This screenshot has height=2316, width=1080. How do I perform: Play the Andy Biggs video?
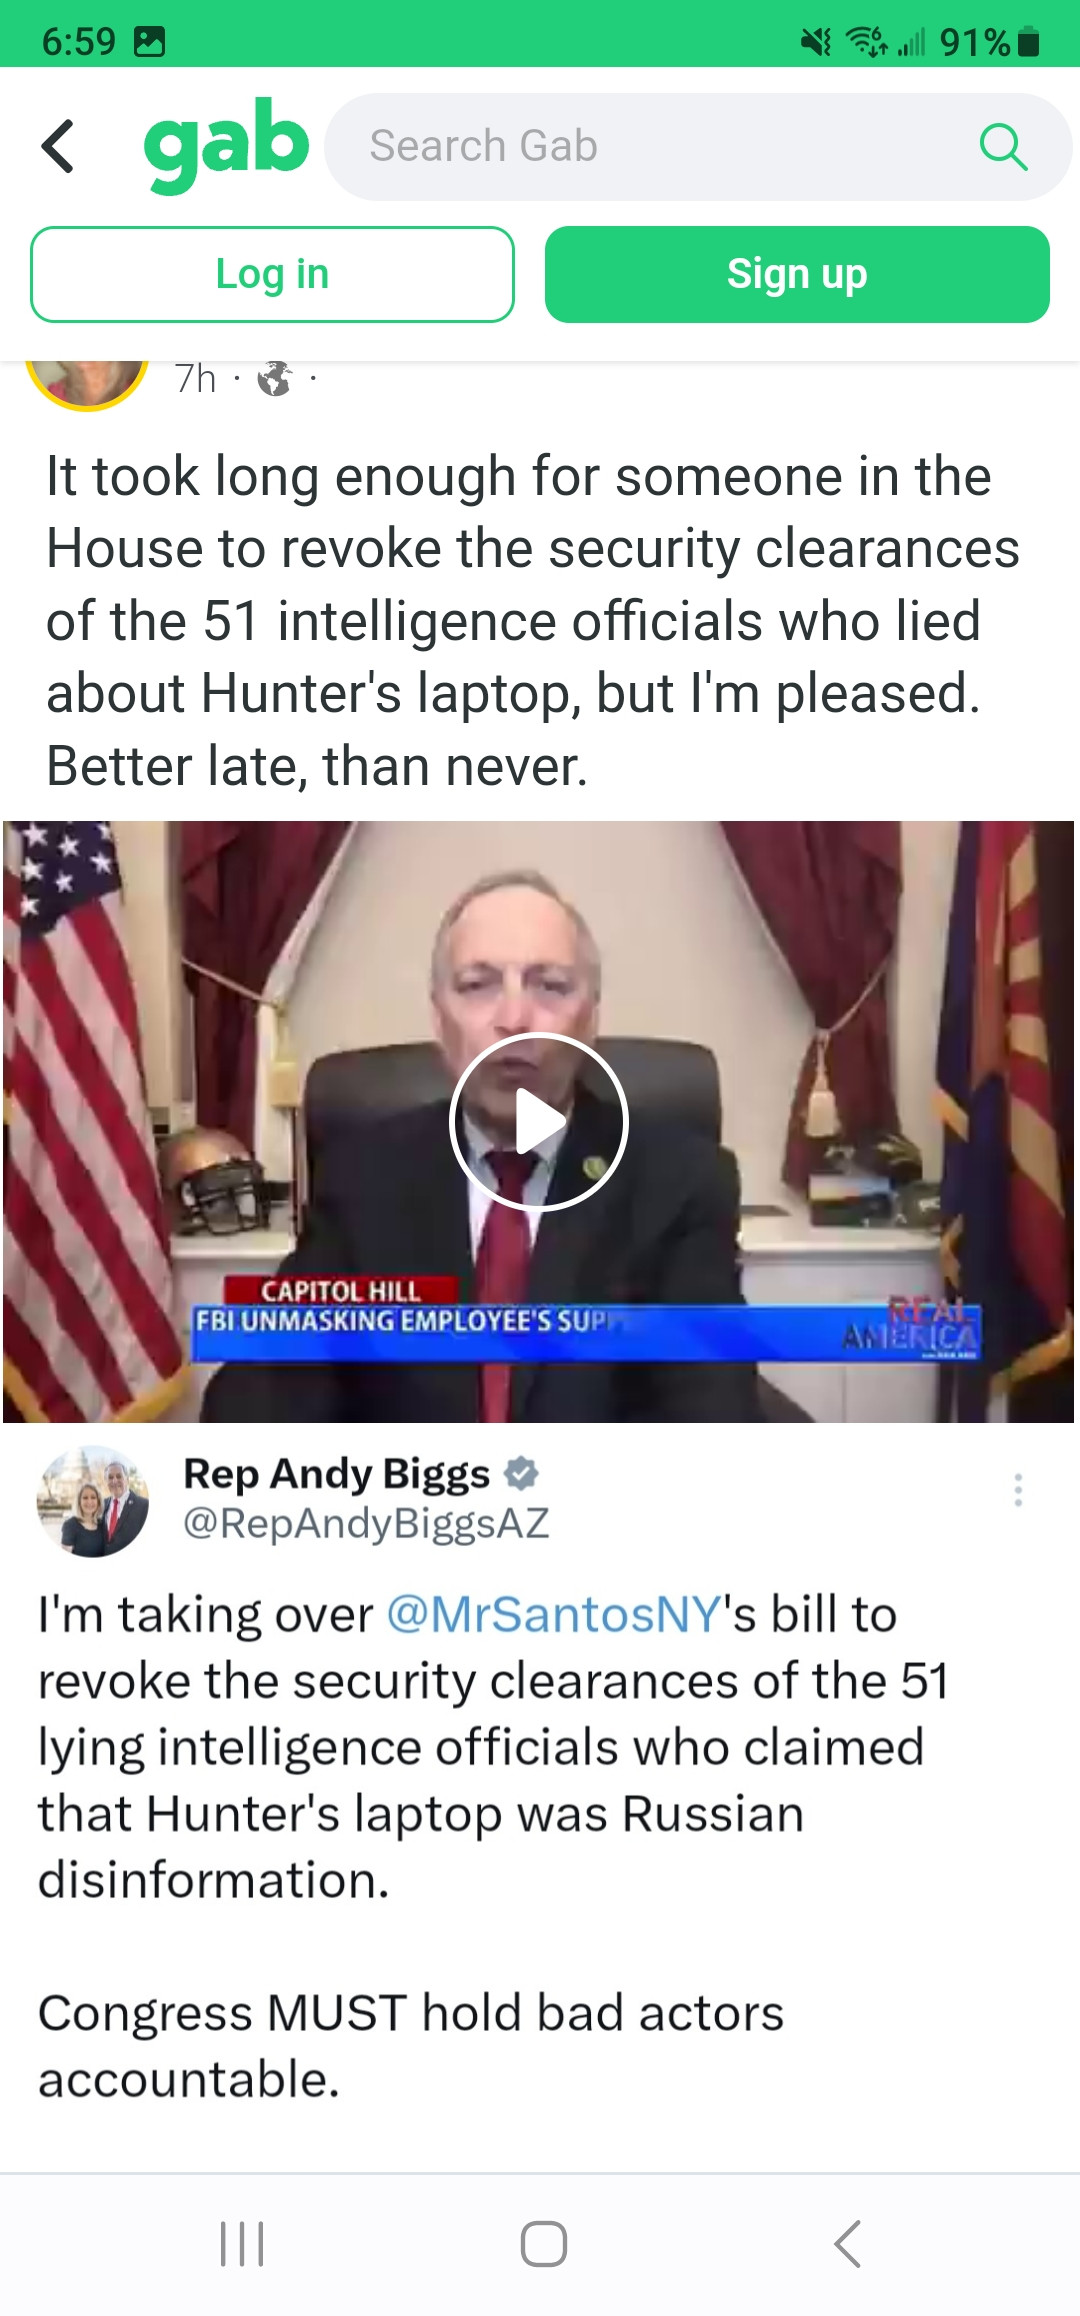(538, 1121)
